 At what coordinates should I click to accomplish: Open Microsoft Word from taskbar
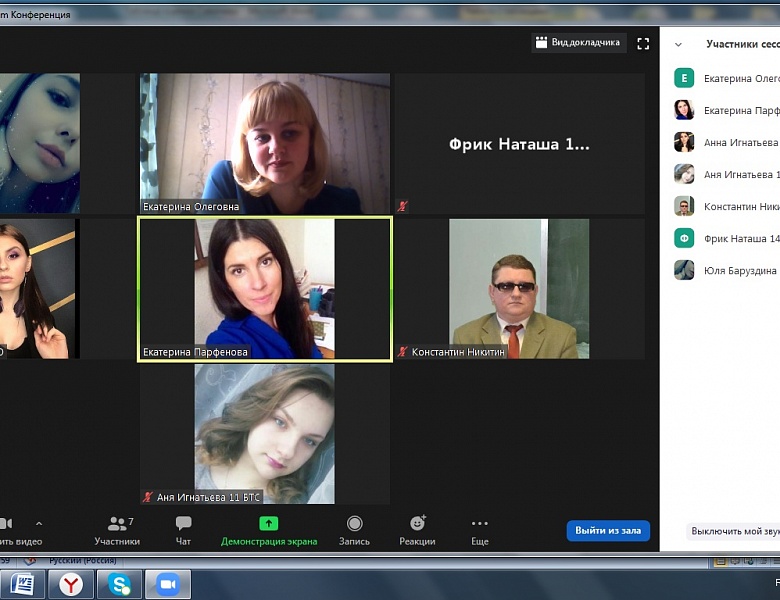coord(22,584)
